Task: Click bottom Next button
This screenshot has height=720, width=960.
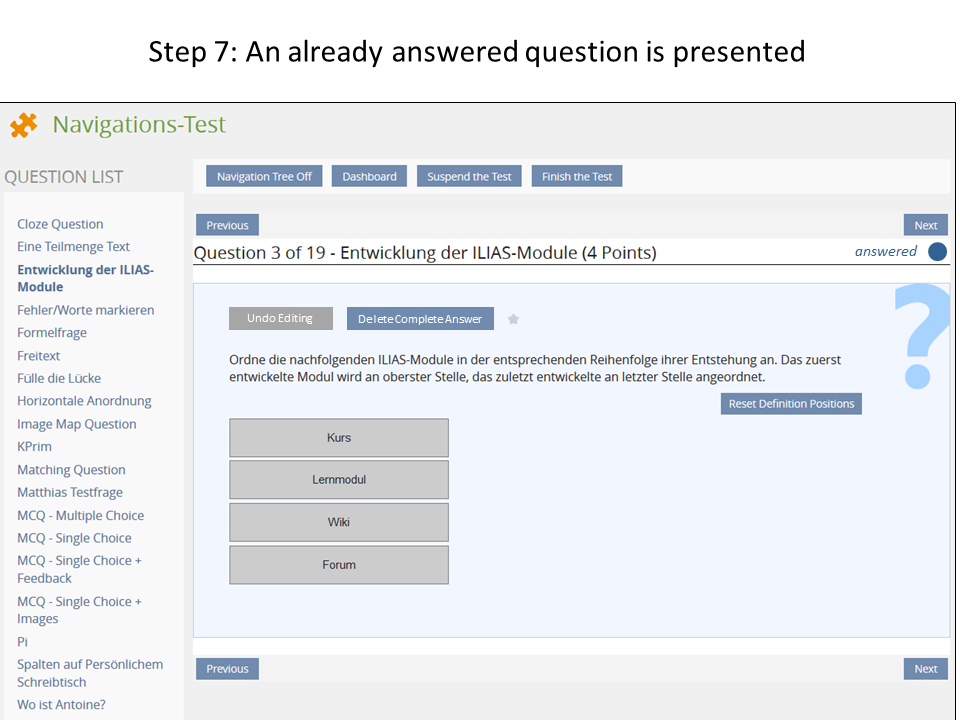Action: [925, 669]
